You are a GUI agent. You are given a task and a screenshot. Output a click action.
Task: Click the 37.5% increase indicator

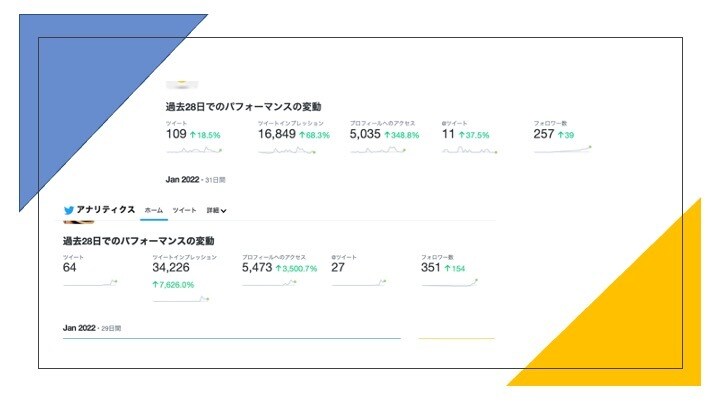click(x=474, y=135)
